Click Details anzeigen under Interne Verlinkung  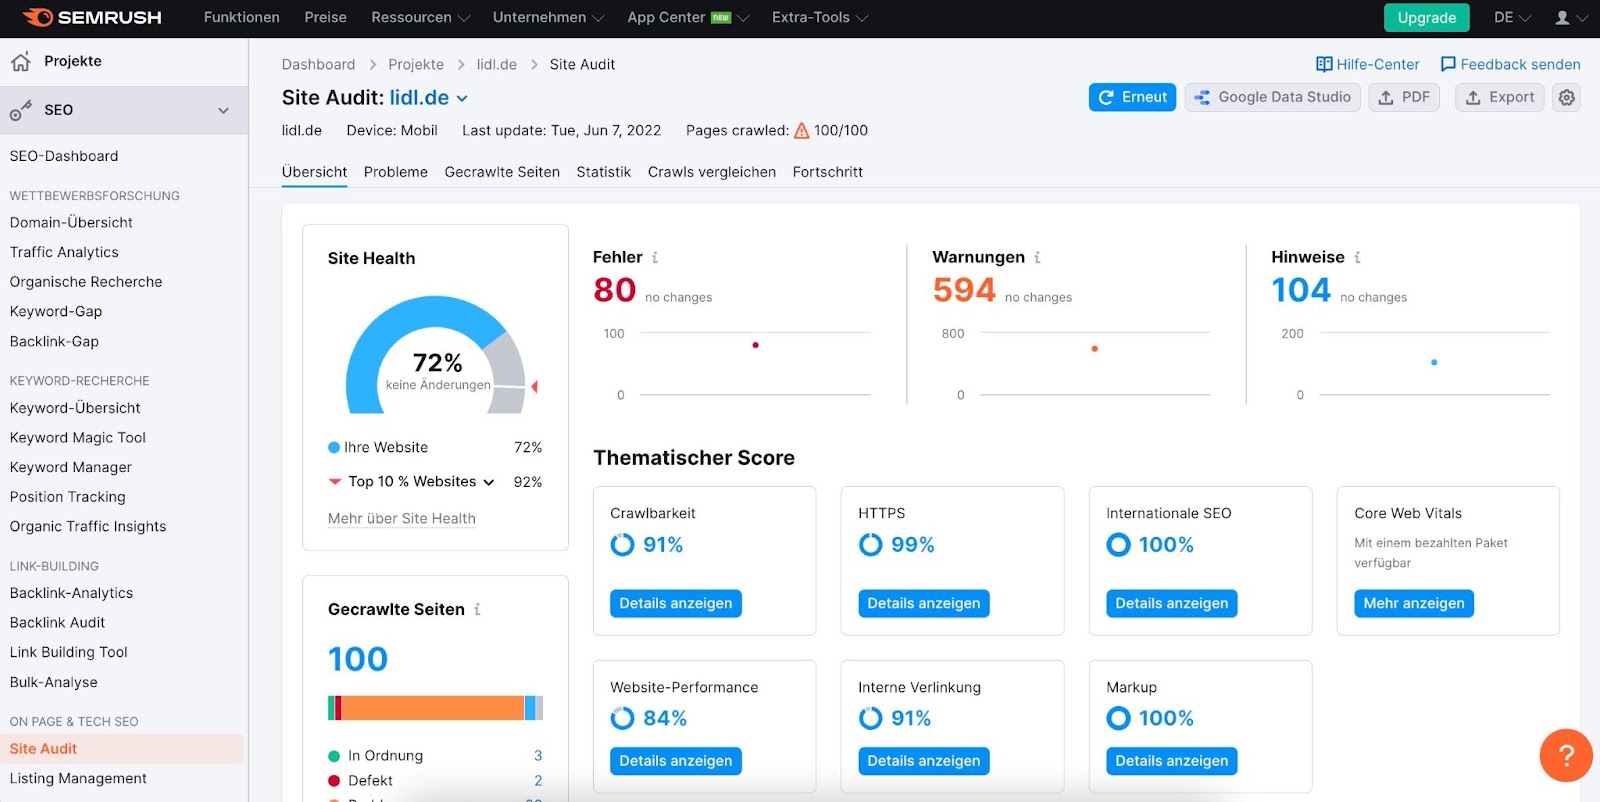click(924, 761)
